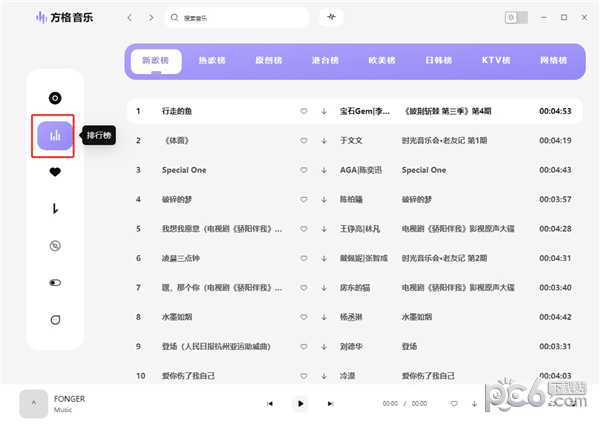Download the current track in player bar

pyautogui.click(x=474, y=404)
